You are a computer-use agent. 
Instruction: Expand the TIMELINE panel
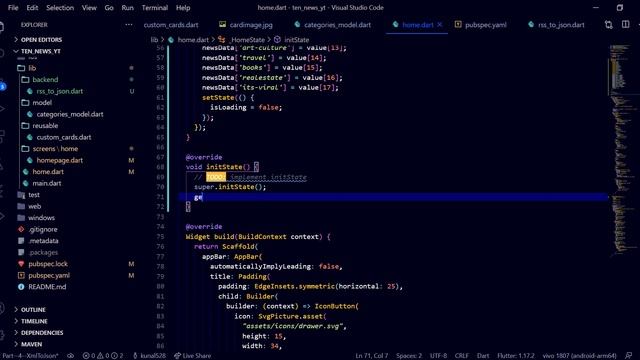point(34,321)
